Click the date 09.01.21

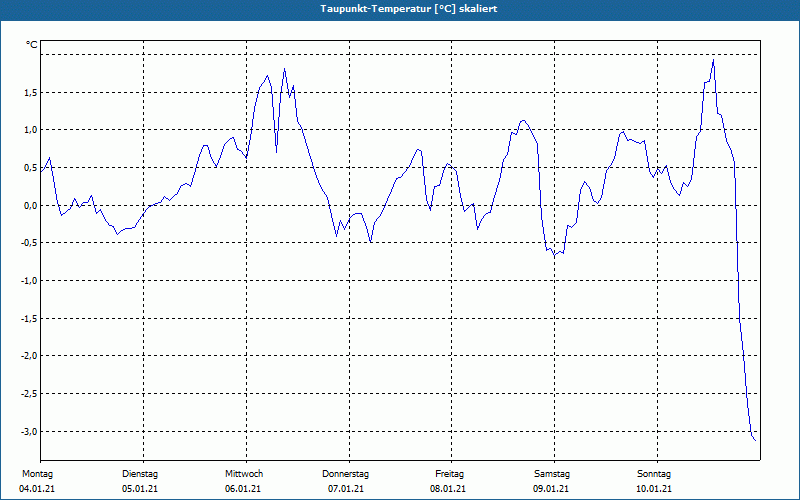(551, 489)
